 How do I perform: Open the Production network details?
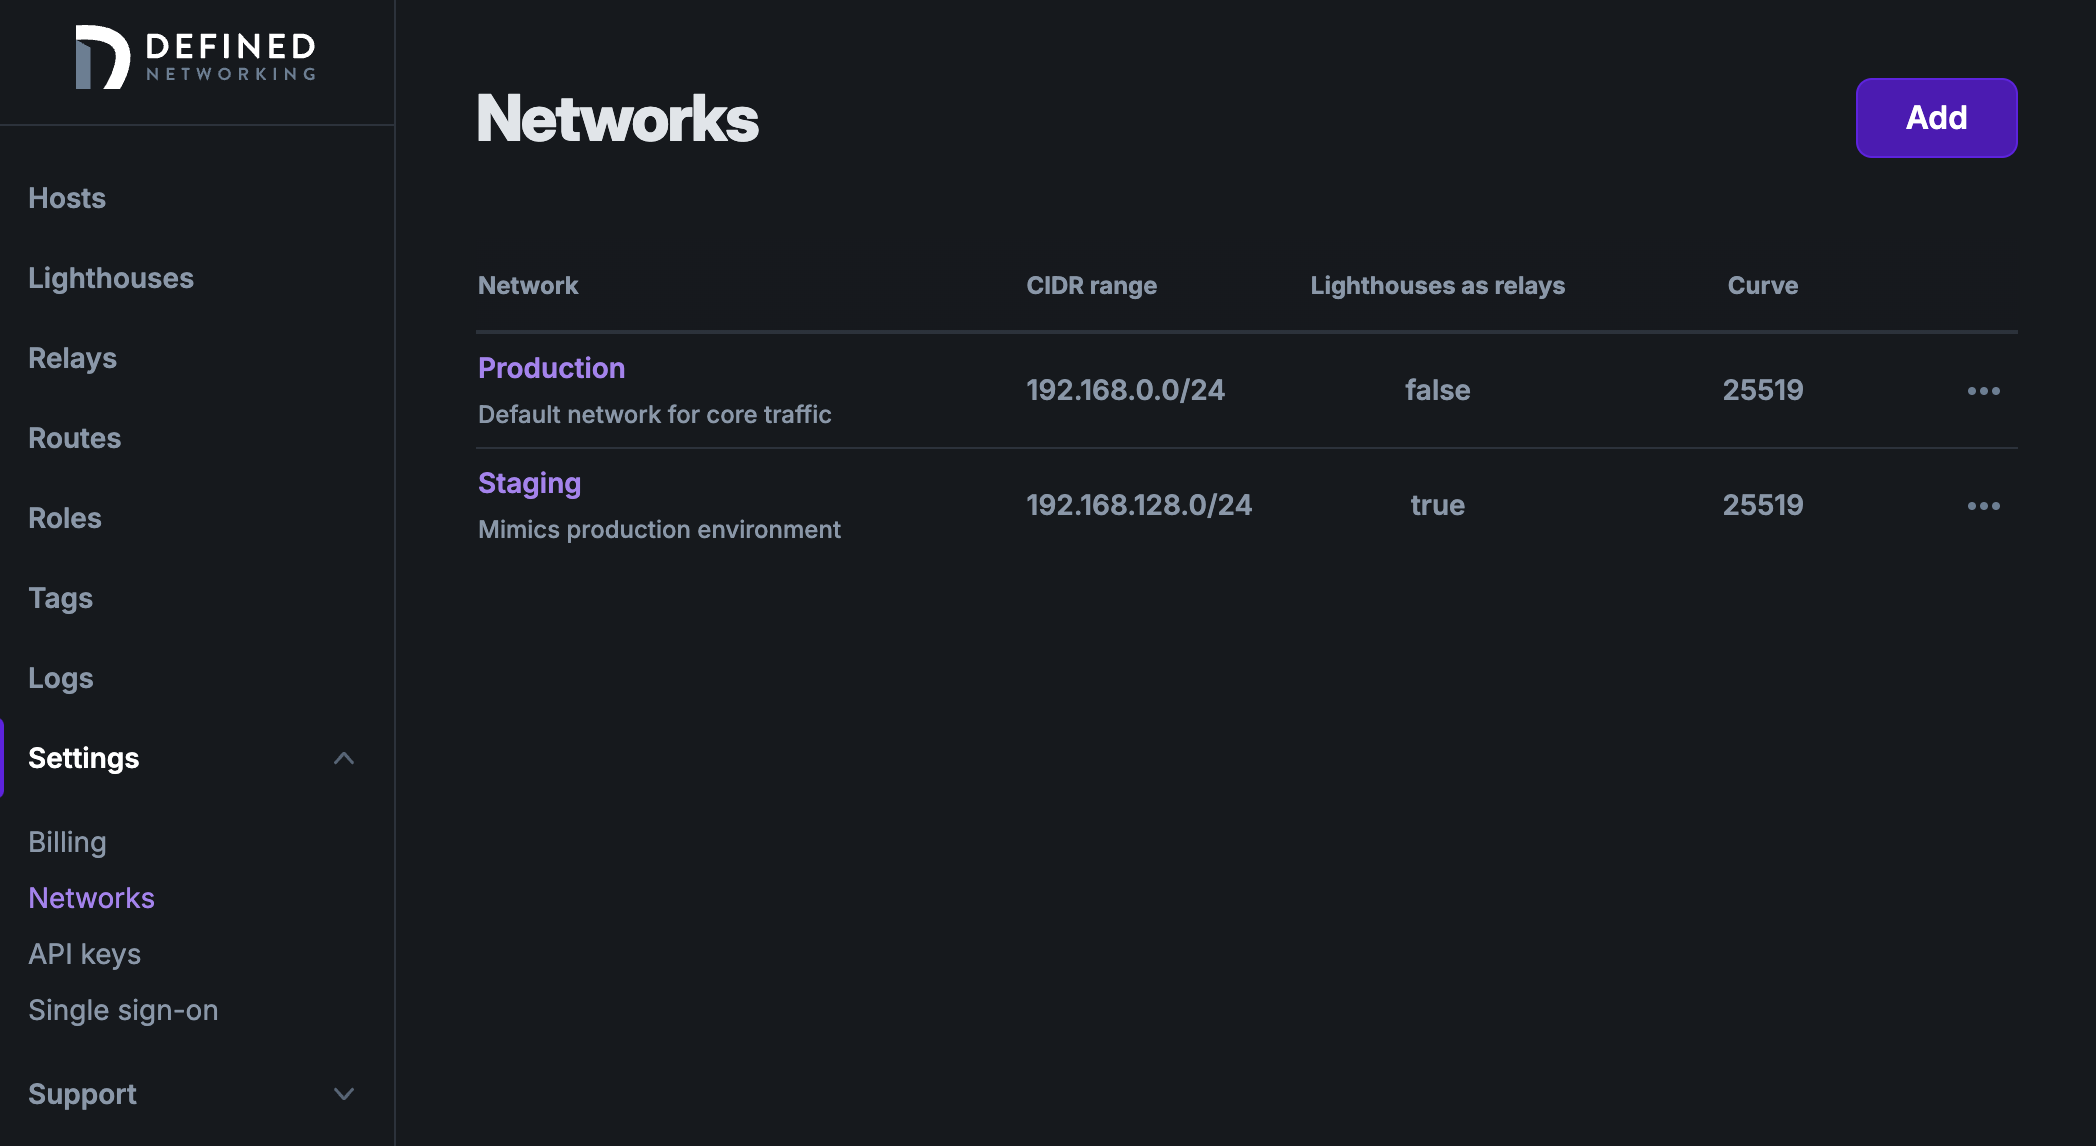551,368
